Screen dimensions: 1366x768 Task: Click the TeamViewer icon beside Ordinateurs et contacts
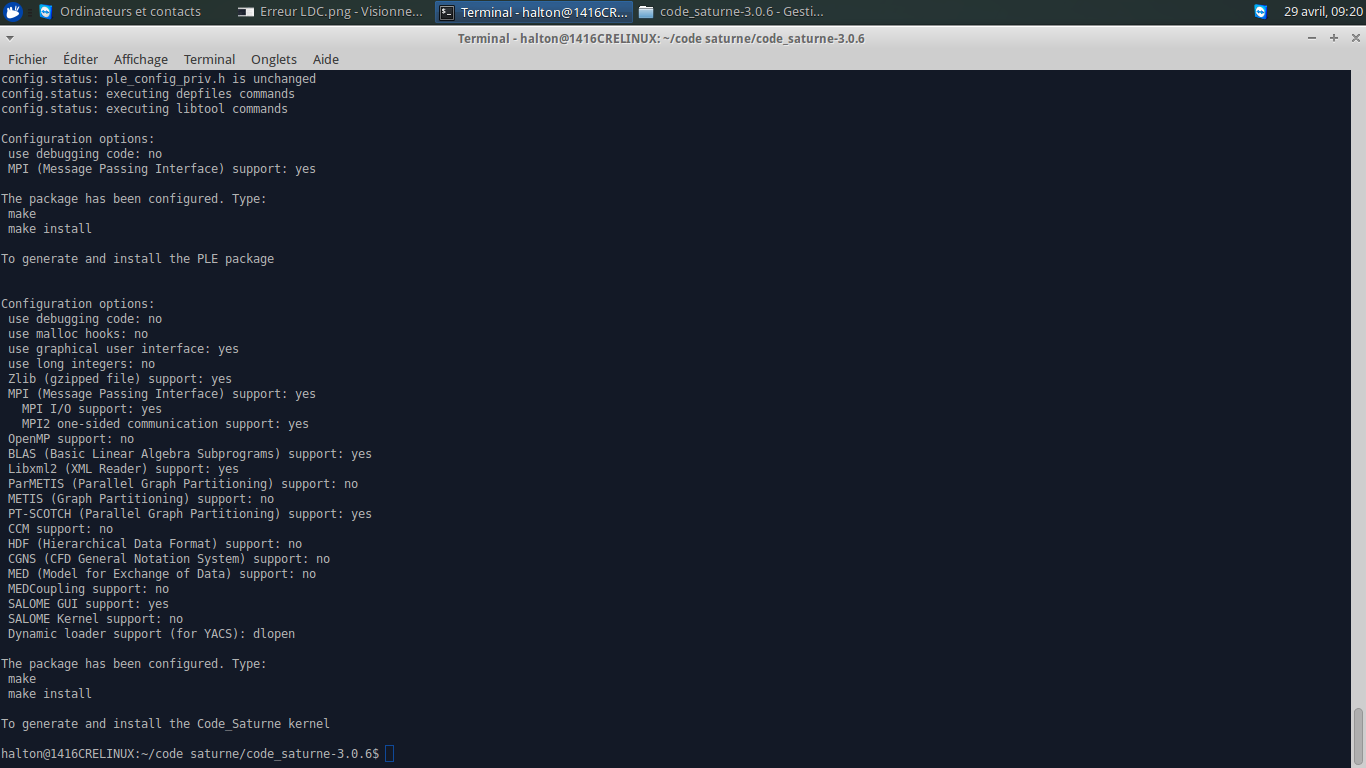[x=45, y=12]
